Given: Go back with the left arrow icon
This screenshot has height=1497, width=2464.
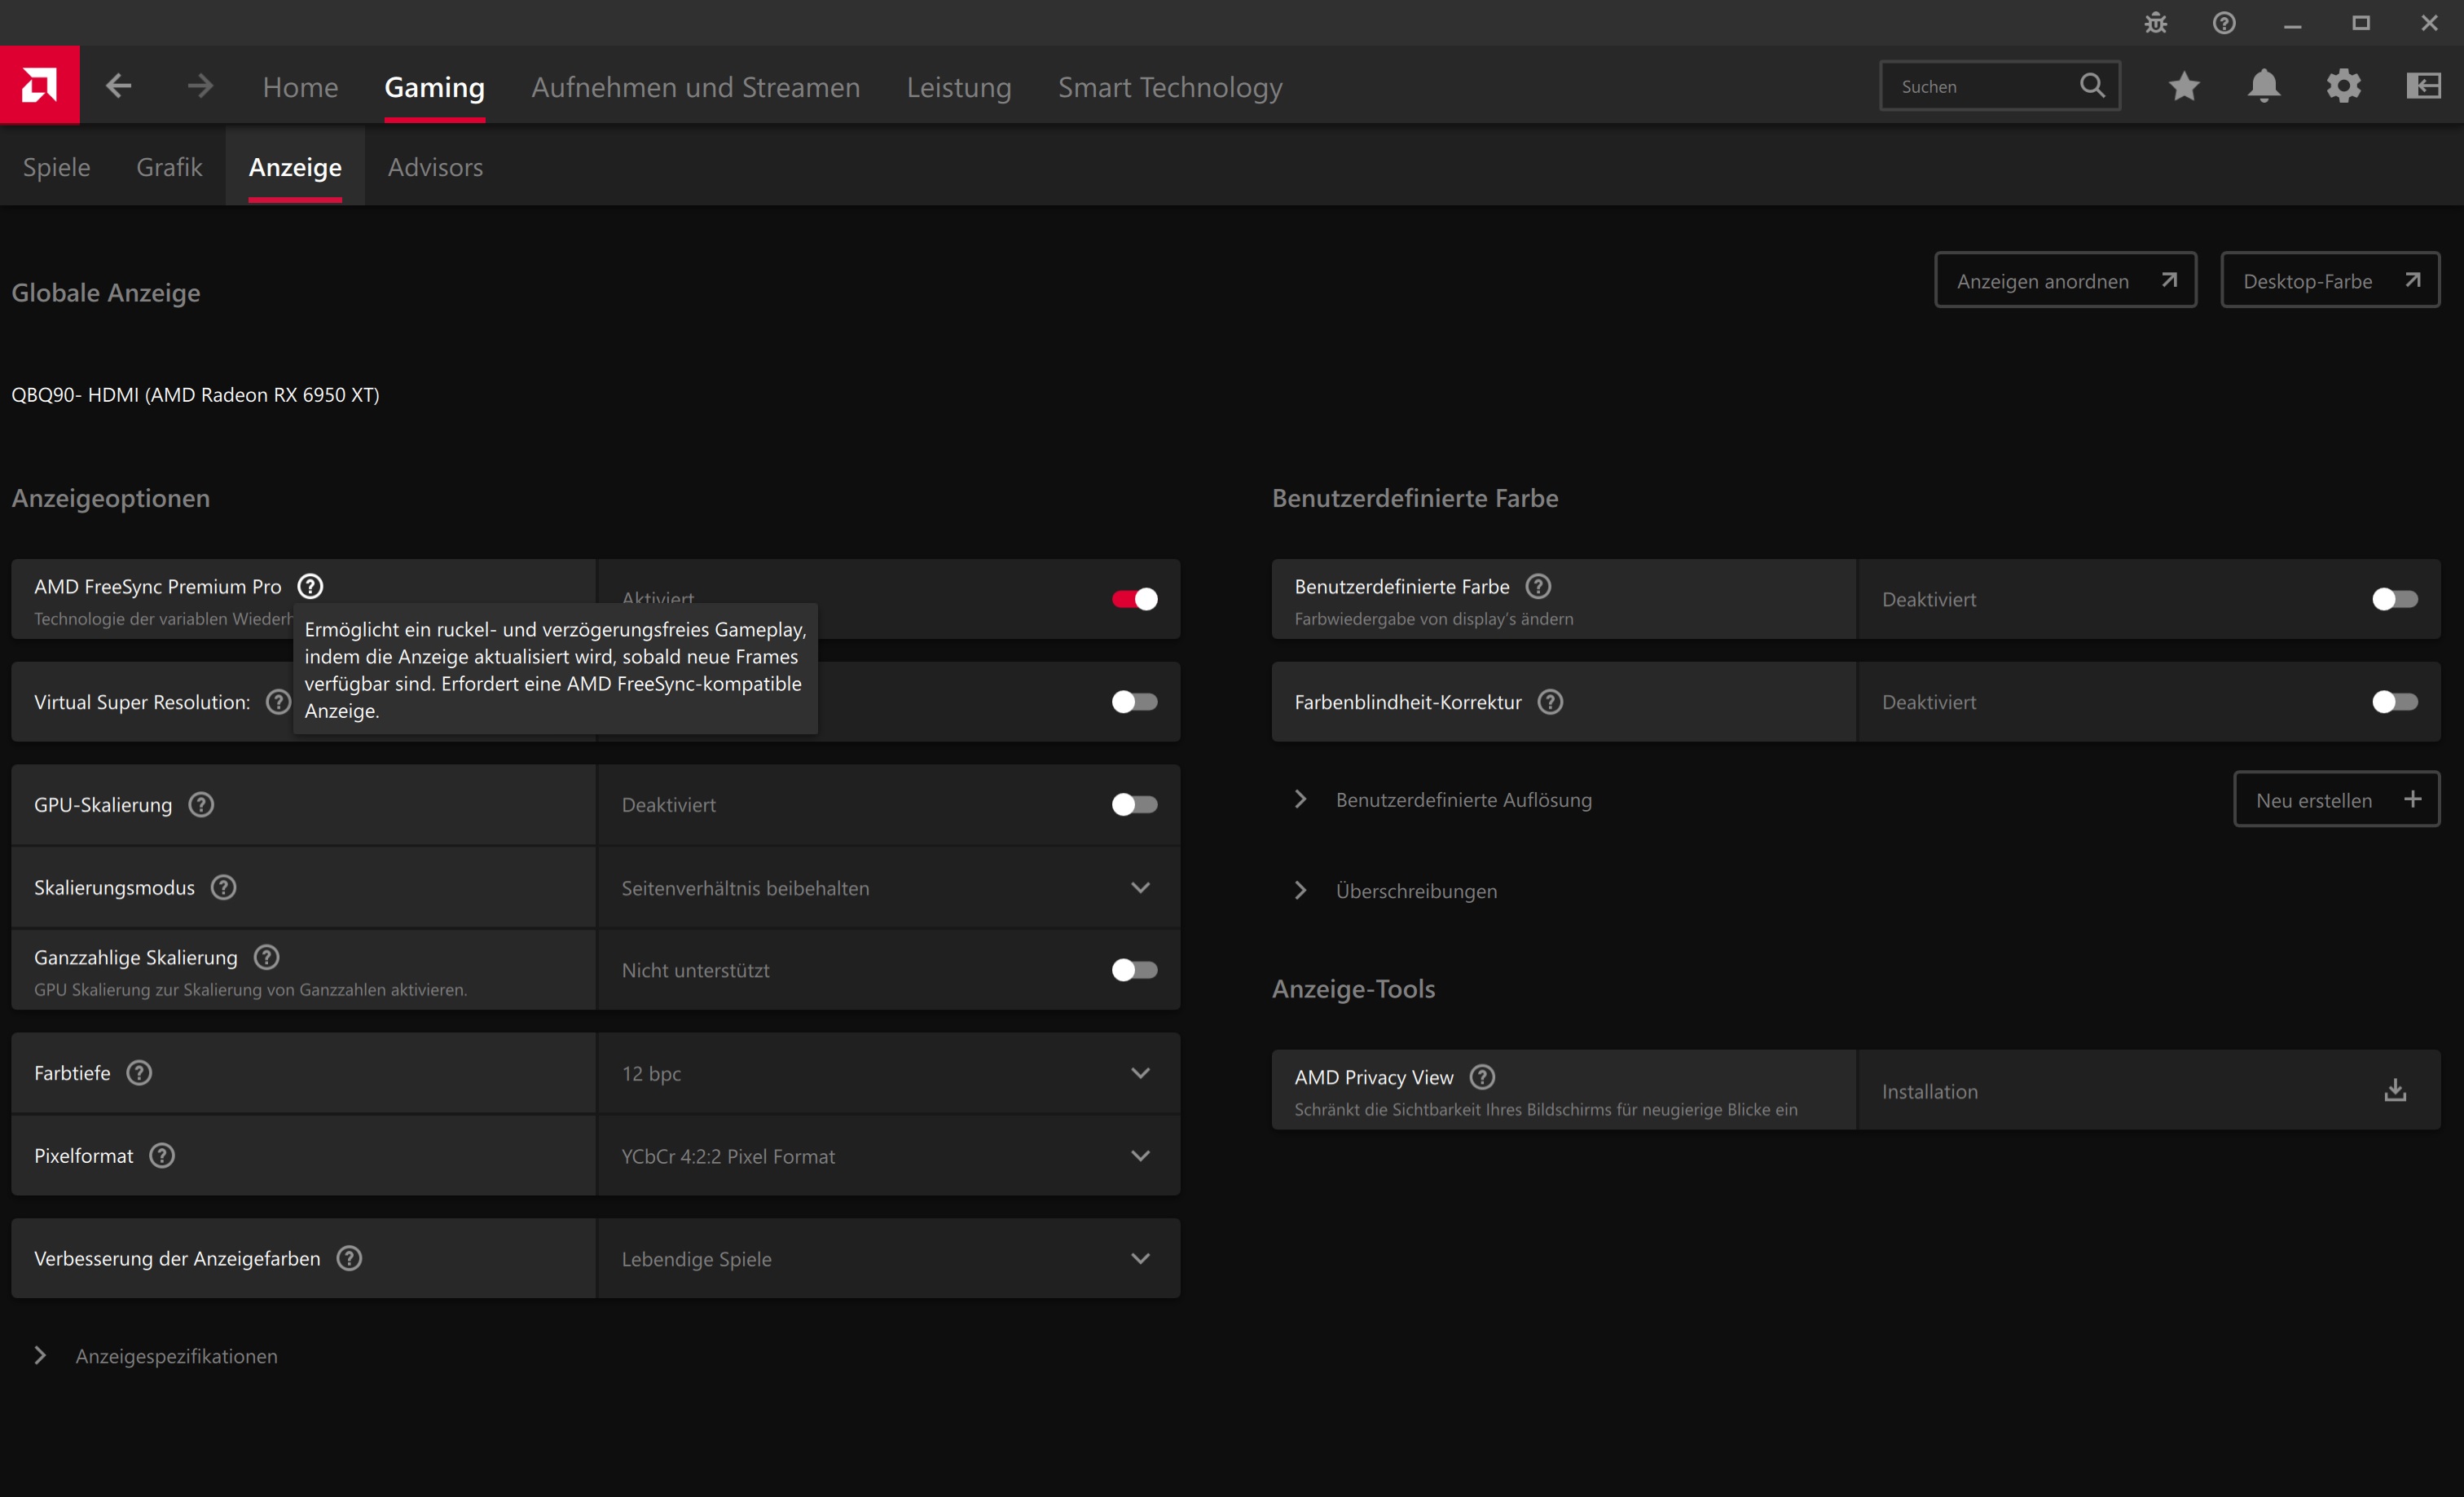Looking at the screenshot, I should 119,86.
